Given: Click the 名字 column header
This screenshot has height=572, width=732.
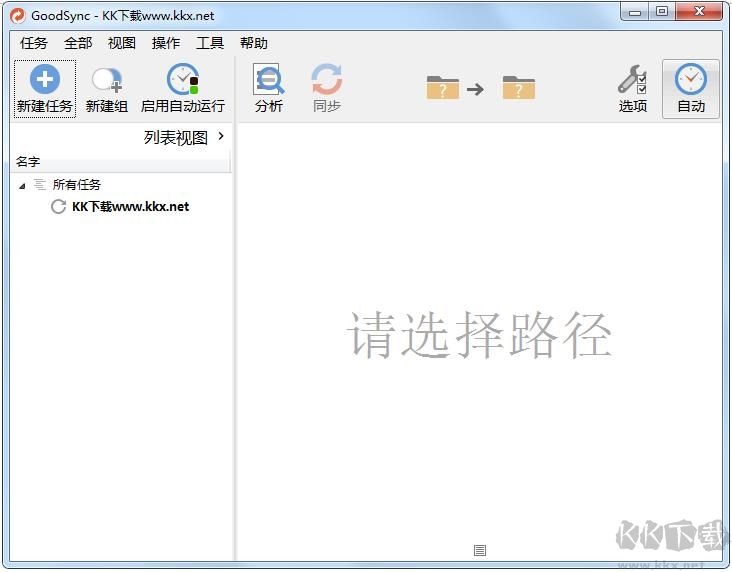Looking at the screenshot, I should click(120, 162).
